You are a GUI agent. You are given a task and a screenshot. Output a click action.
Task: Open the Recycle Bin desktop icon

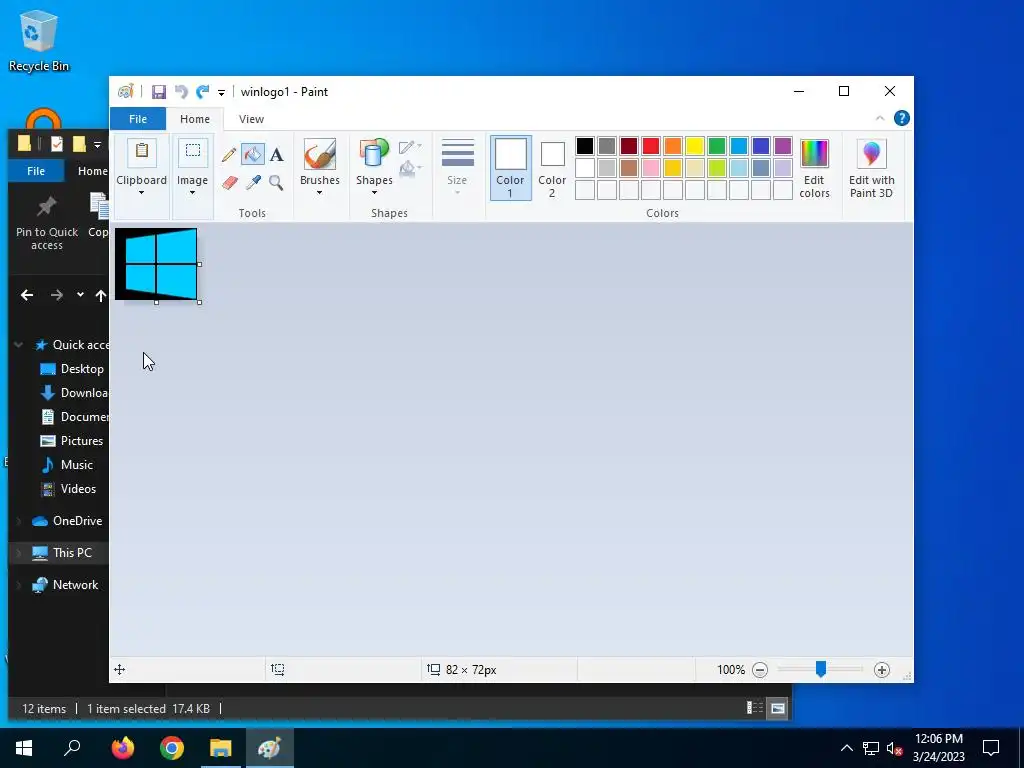[x=39, y=40]
